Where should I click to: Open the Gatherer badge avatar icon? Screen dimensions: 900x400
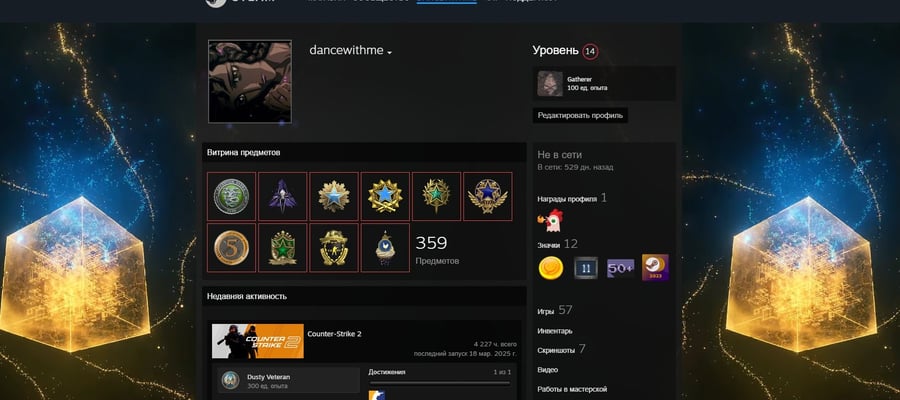click(x=550, y=83)
